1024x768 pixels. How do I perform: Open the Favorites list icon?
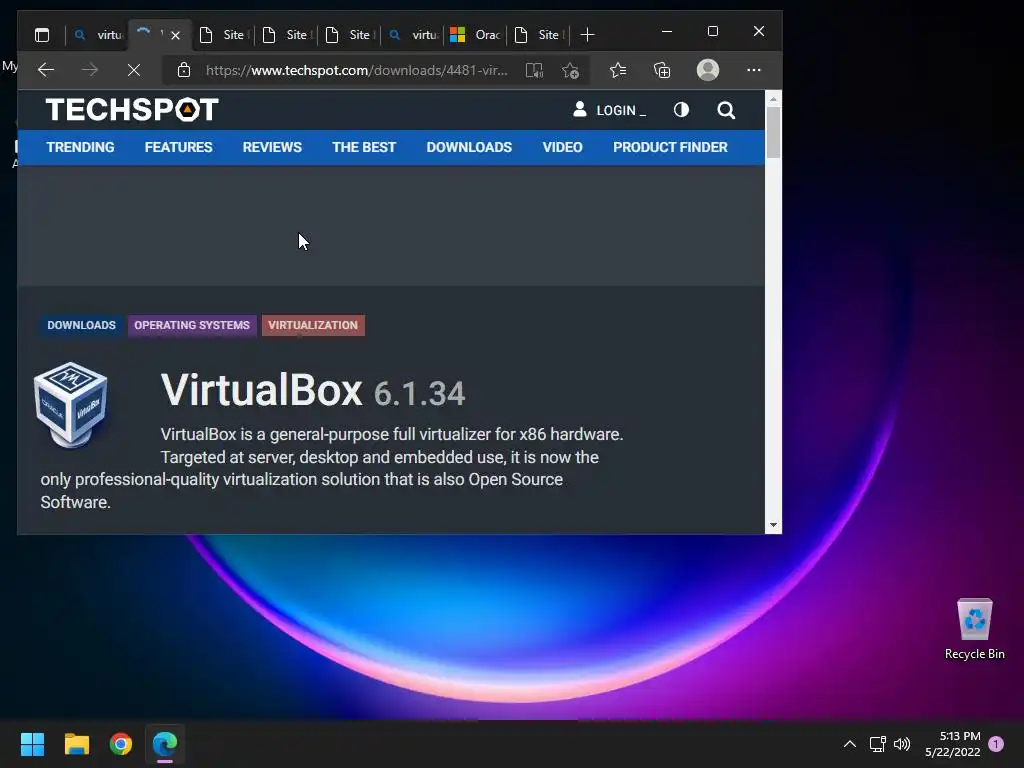click(x=618, y=70)
